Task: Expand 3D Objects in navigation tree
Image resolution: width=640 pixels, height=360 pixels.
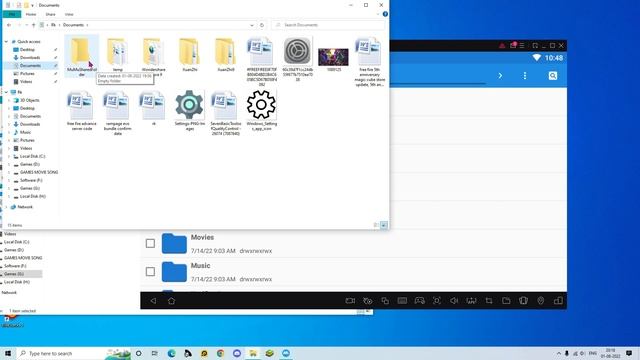Action: 9,100
